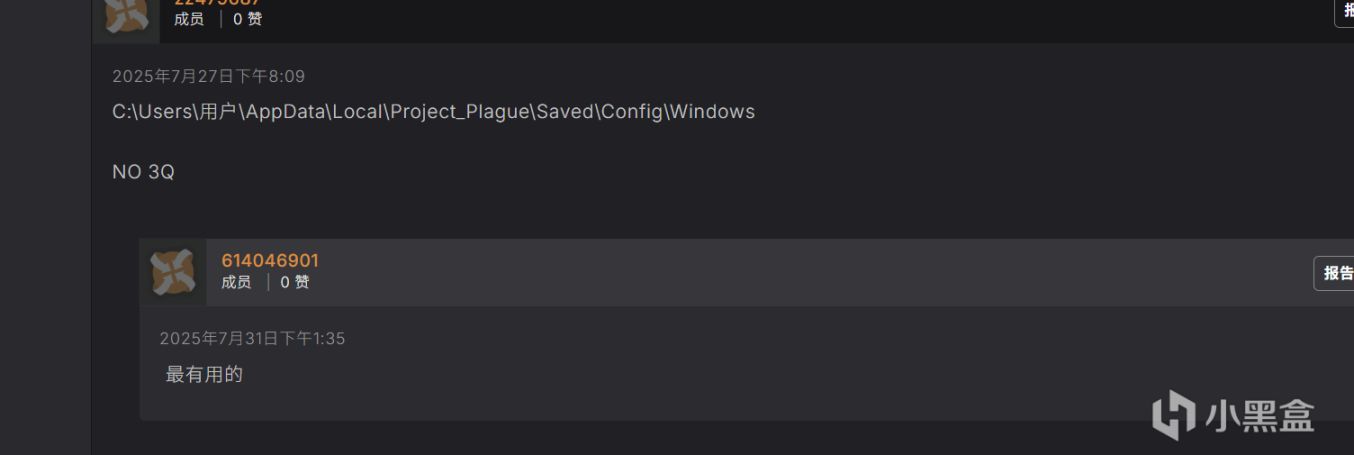Click the 成员 label under 614046901
Image resolution: width=1354 pixels, height=455 pixels.
236,283
